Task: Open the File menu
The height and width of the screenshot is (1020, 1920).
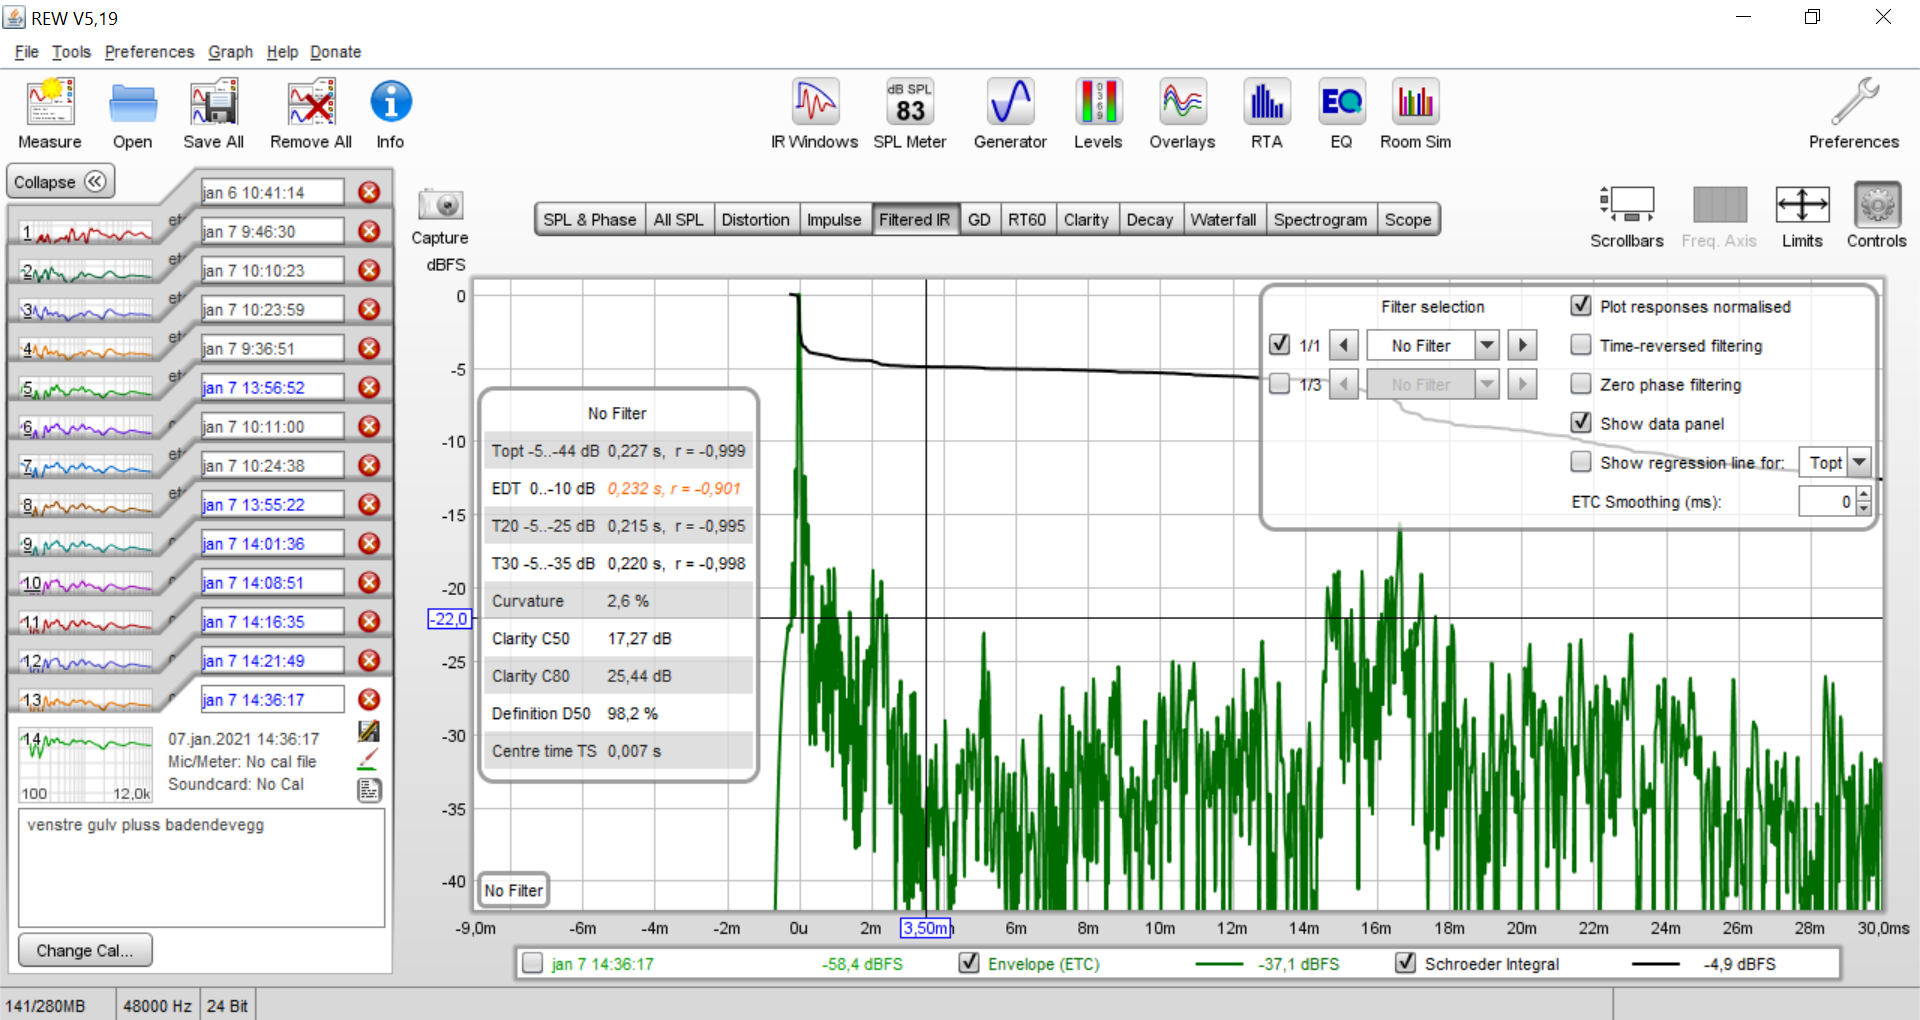Action: [27, 52]
